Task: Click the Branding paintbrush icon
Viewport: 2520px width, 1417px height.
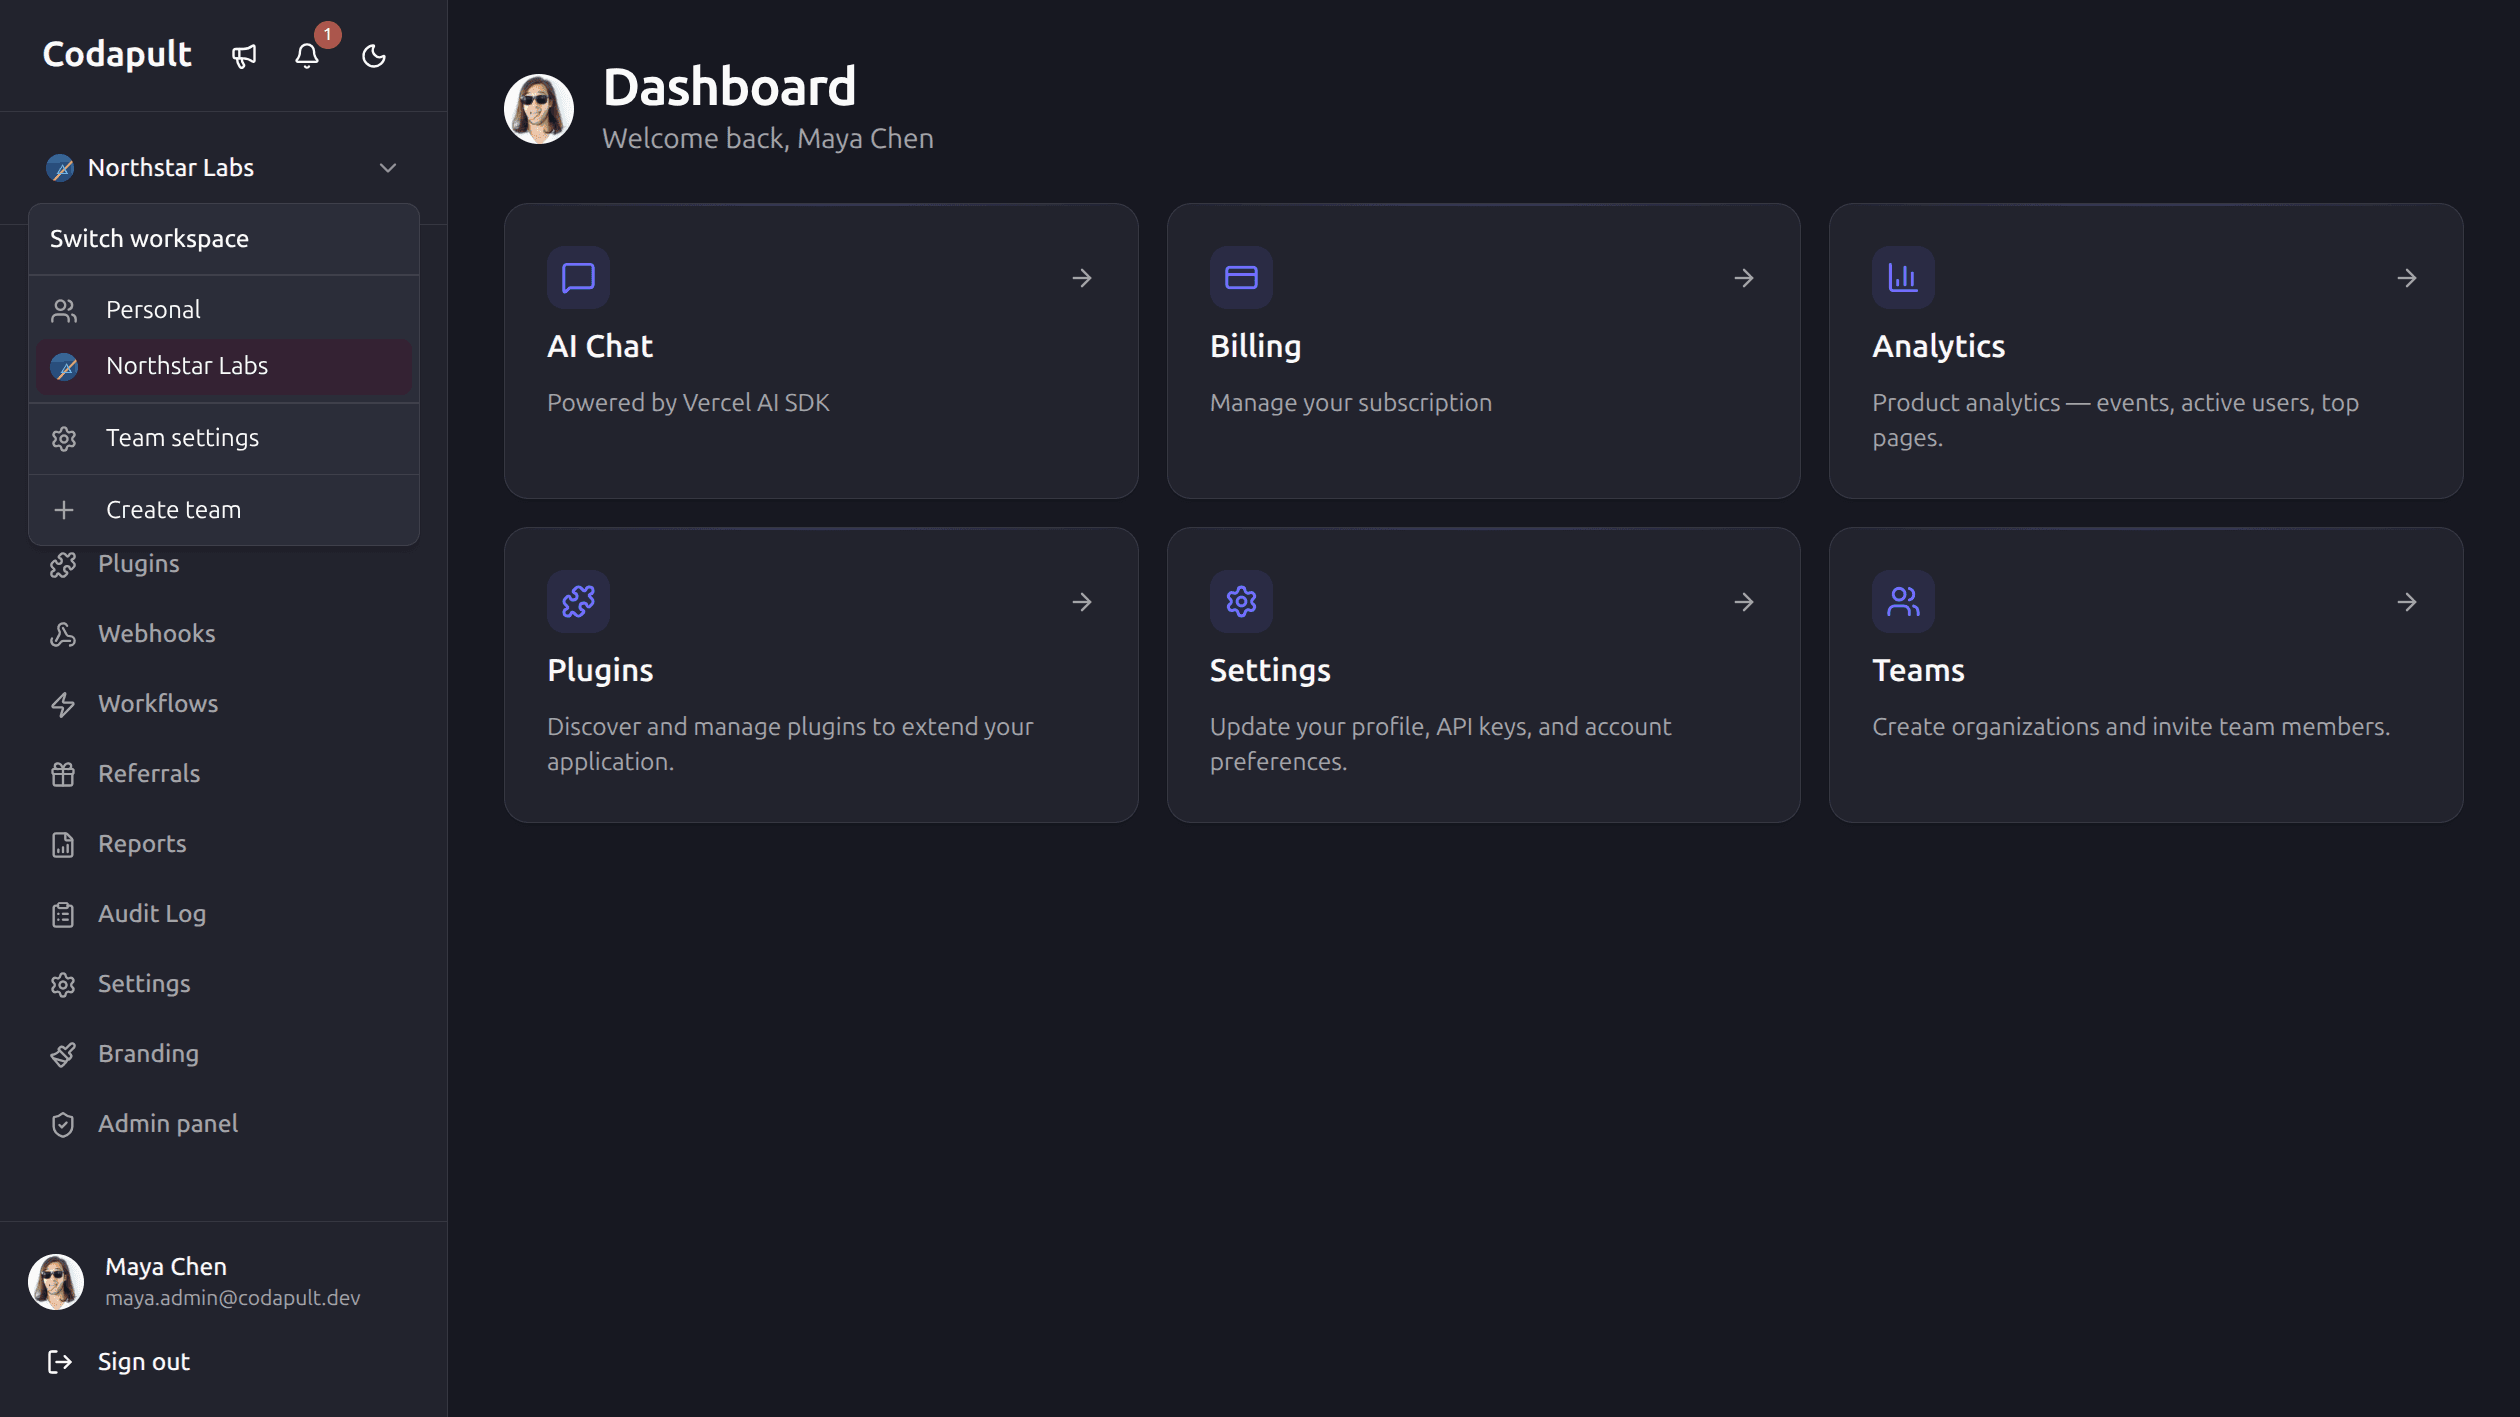Action: tap(63, 1055)
